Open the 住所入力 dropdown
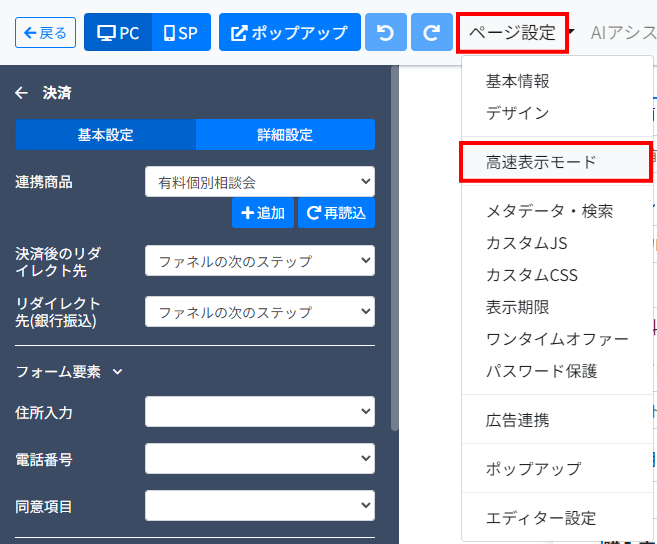The height and width of the screenshot is (544, 657). pyautogui.click(x=259, y=411)
